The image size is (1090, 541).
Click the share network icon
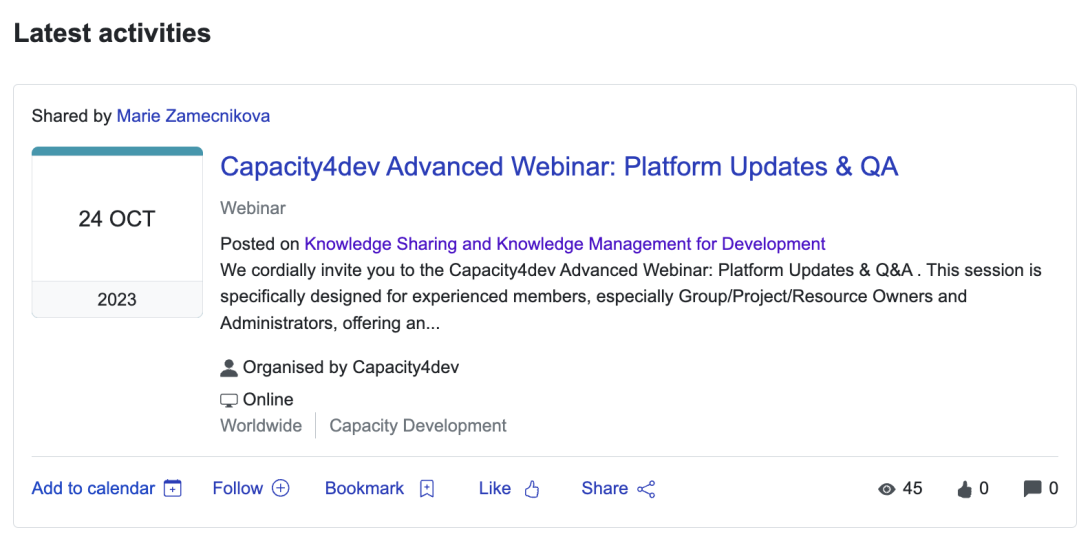point(646,489)
